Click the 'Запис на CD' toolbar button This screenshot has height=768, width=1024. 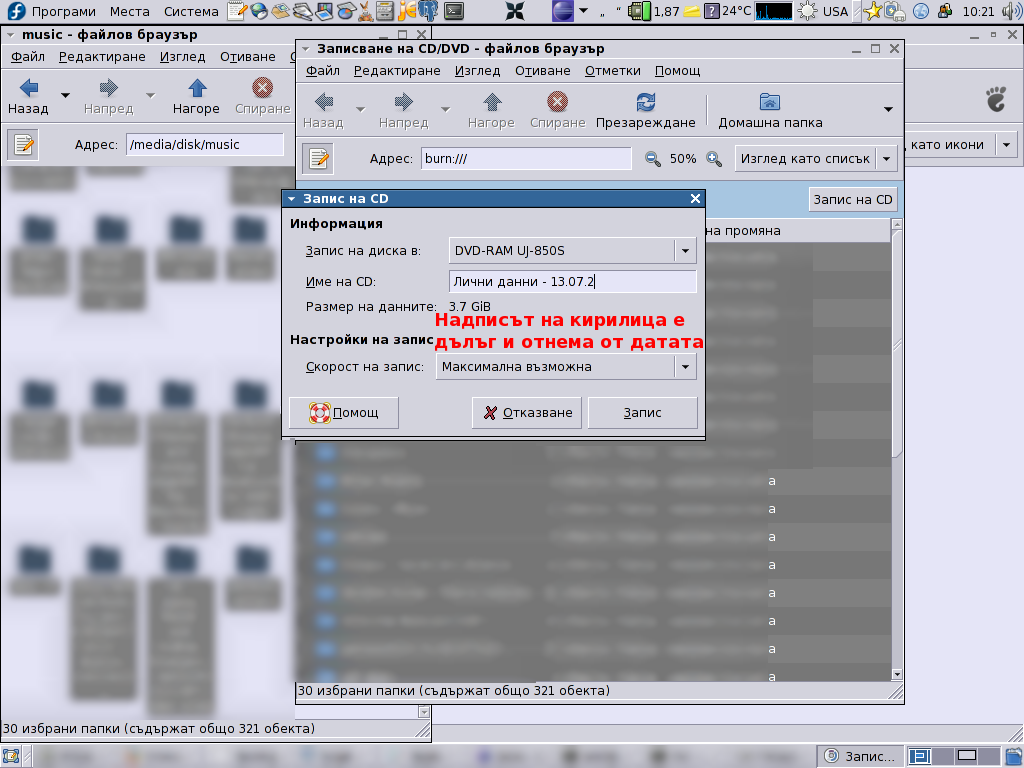(x=852, y=199)
